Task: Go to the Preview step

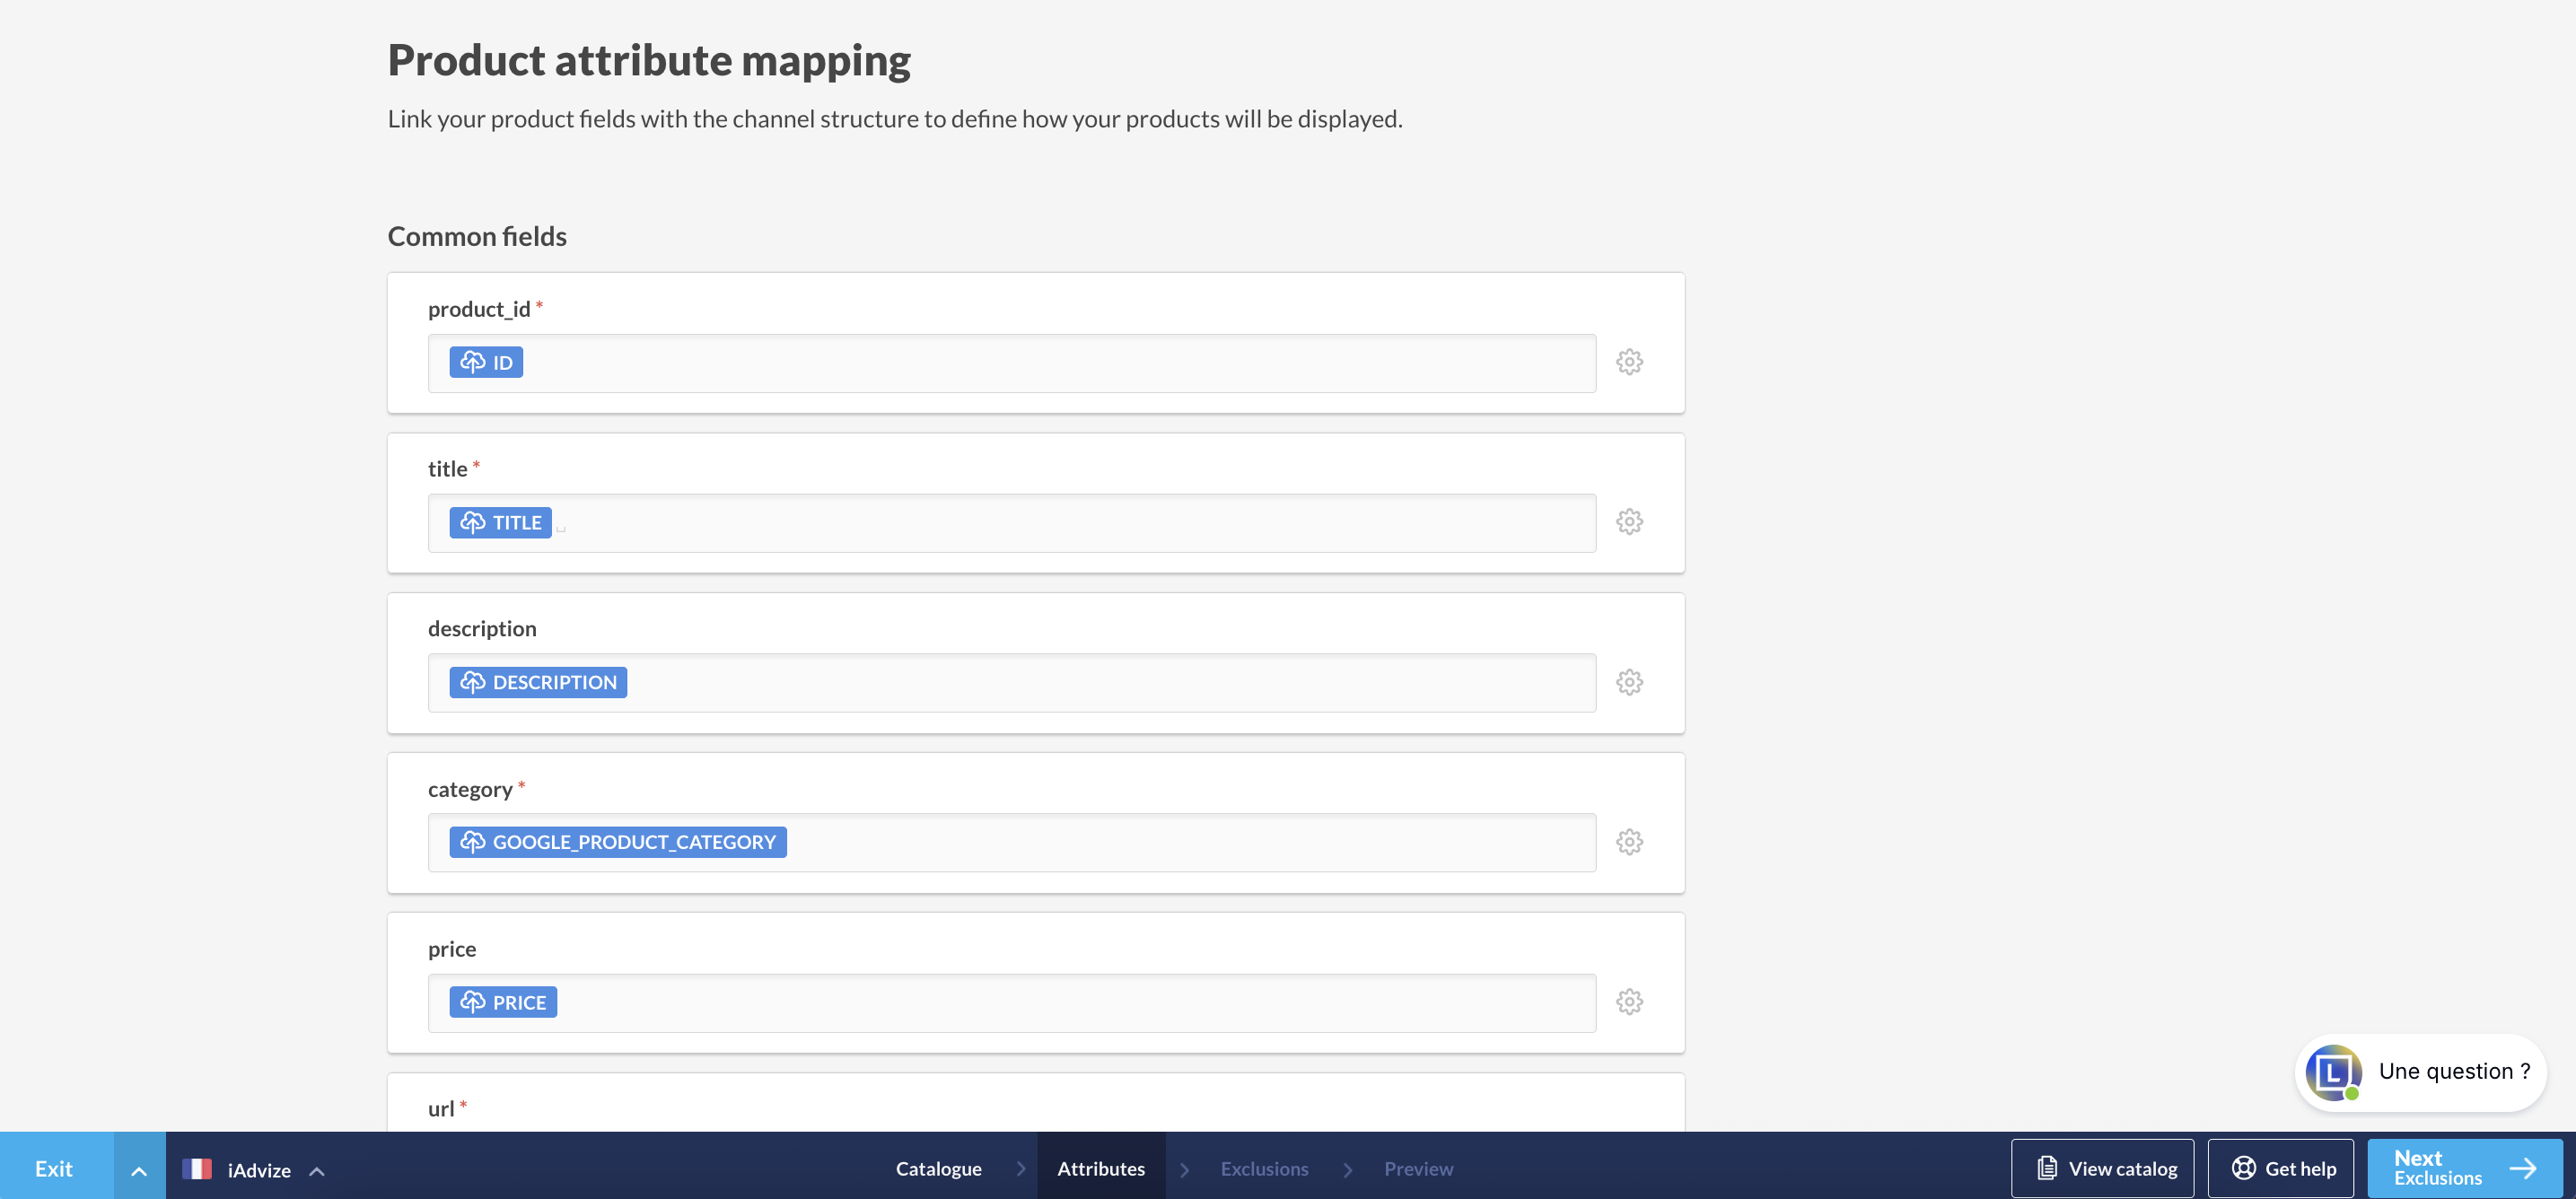Action: pos(1418,1168)
